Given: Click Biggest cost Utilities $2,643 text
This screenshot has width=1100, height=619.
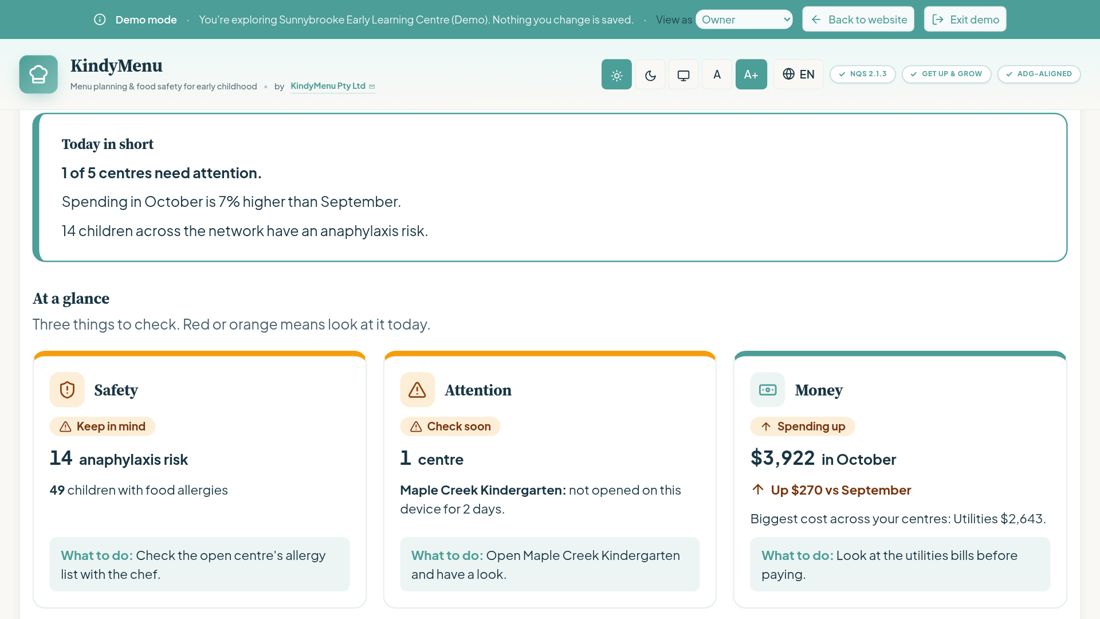Looking at the screenshot, I should 898,519.
